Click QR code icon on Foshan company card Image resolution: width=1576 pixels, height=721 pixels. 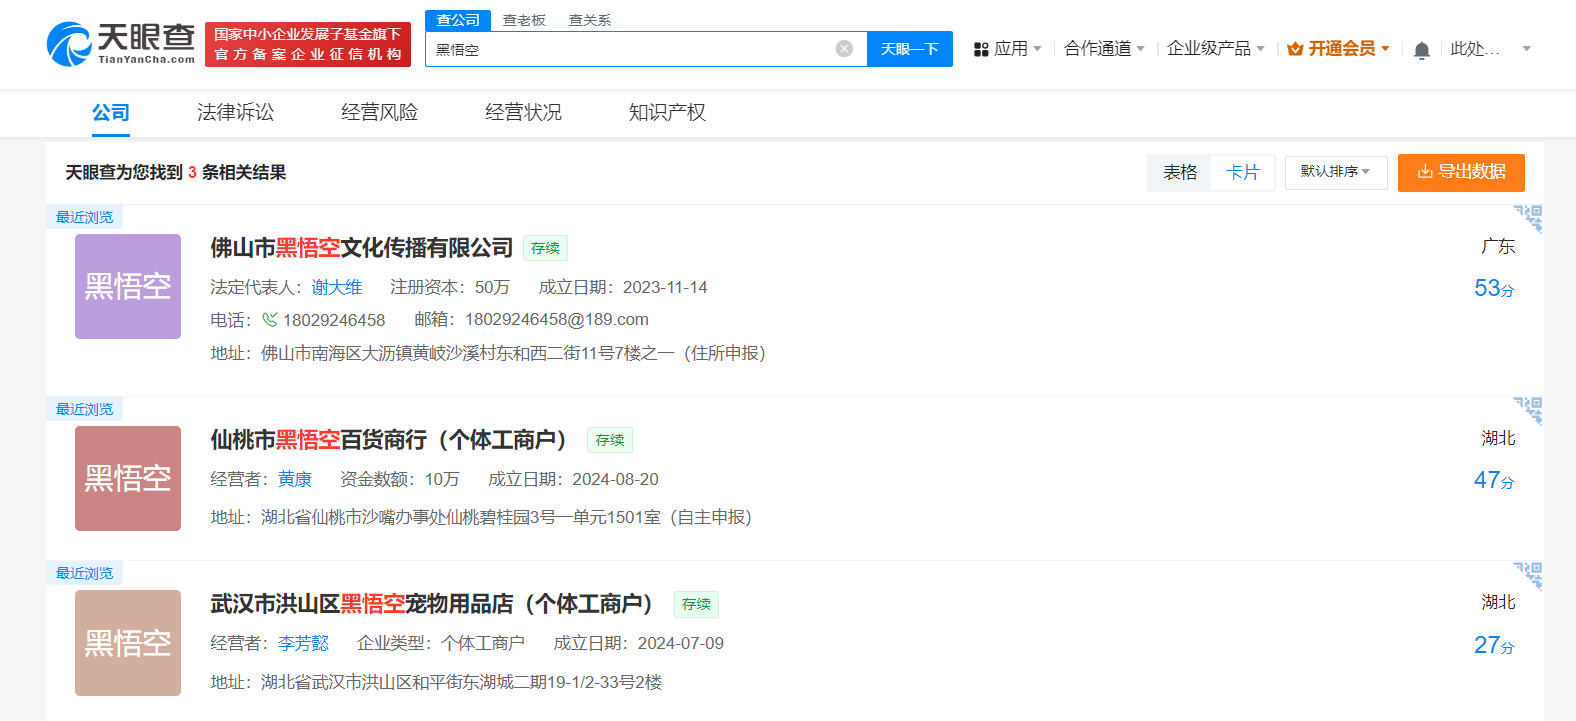(1528, 218)
